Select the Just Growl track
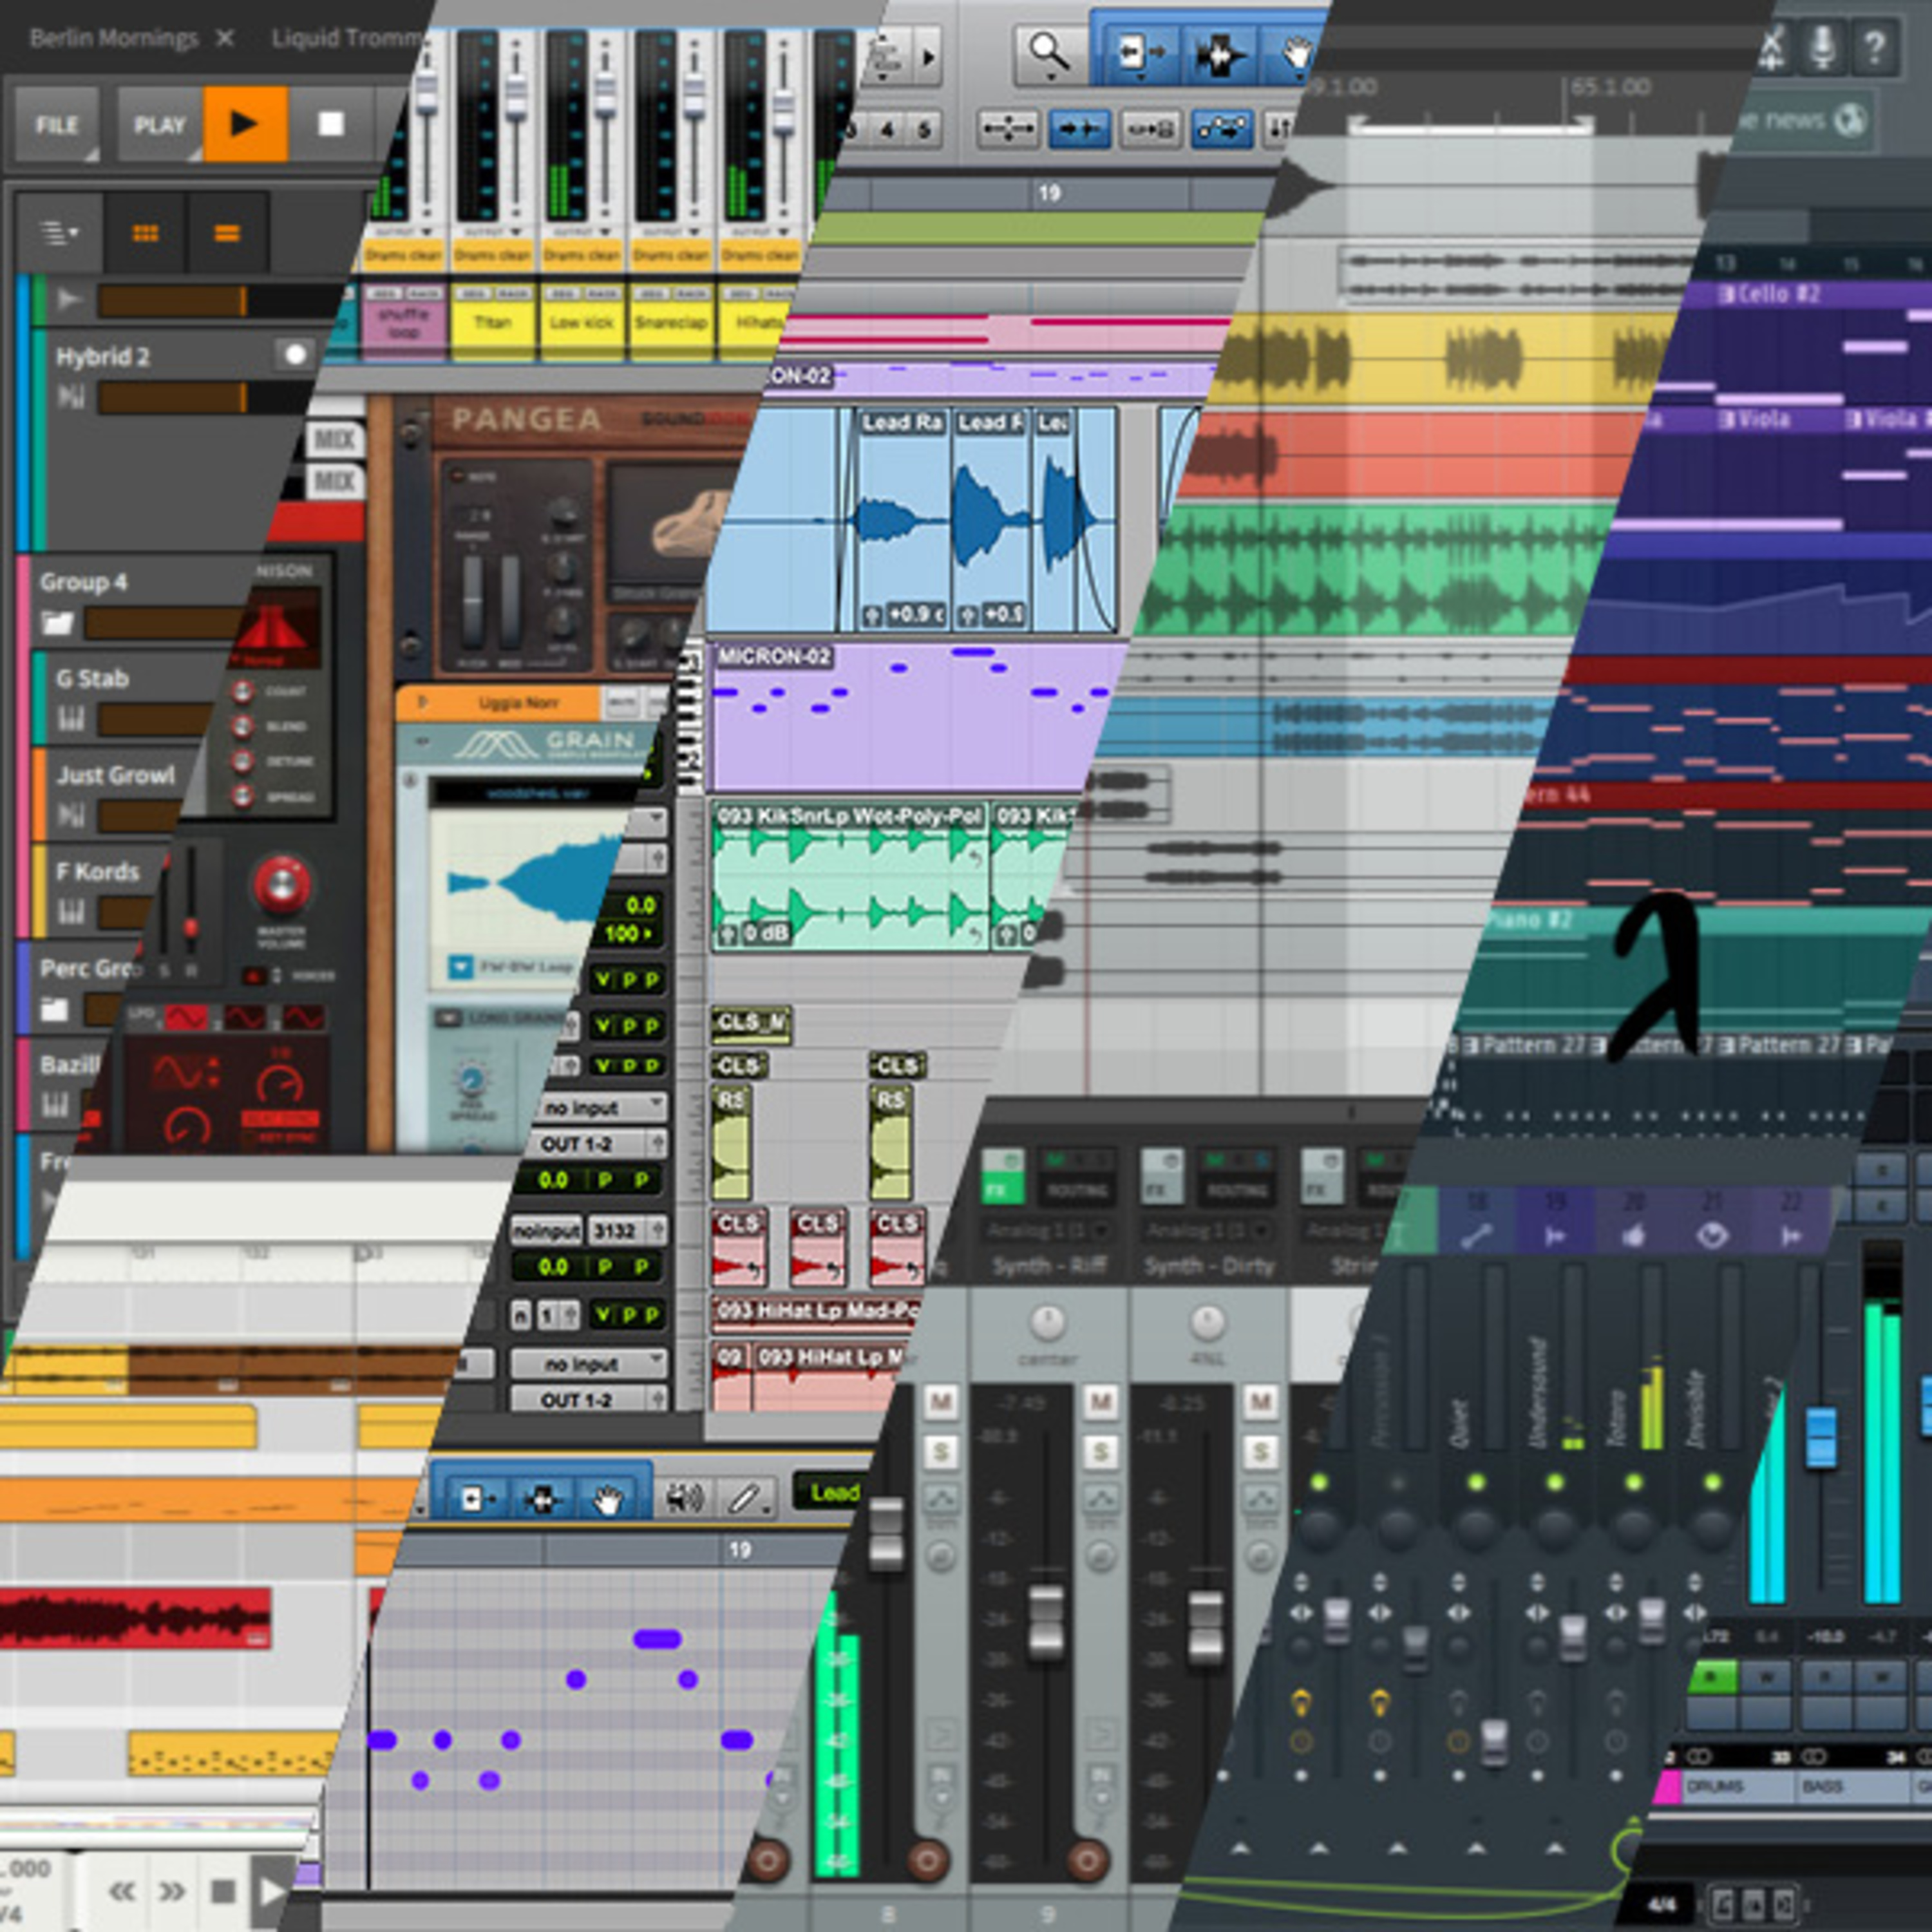The height and width of the screenshot is (1932, 1932). coord(115,774)
